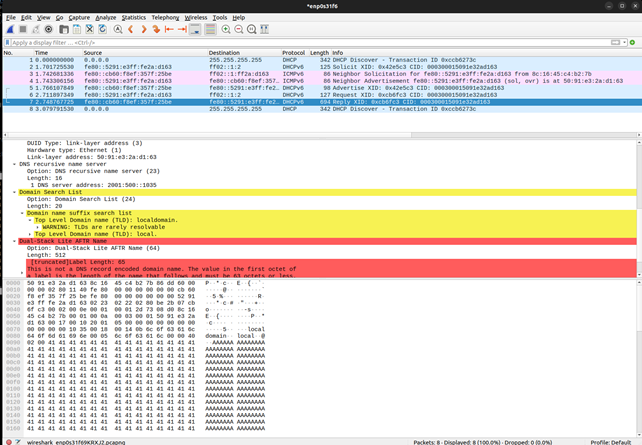Close this capture file
Screen dimensions: 642x445
[90, 29]
